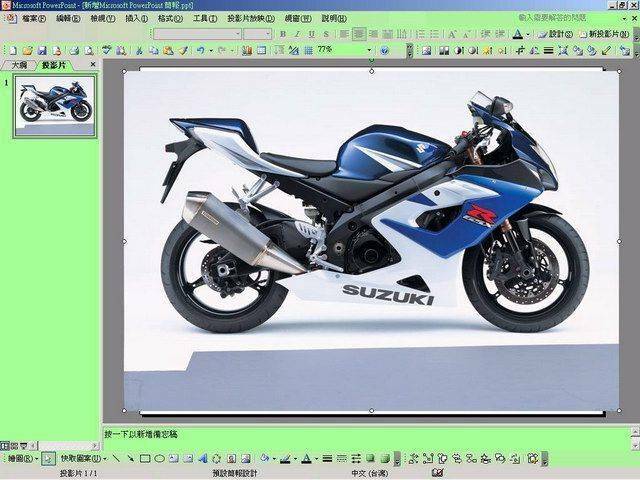Image resolution: width=640 pixels, height=480 pixels.
Task: Toggle the Select Objects arrow tool
Action: [48, 459]
